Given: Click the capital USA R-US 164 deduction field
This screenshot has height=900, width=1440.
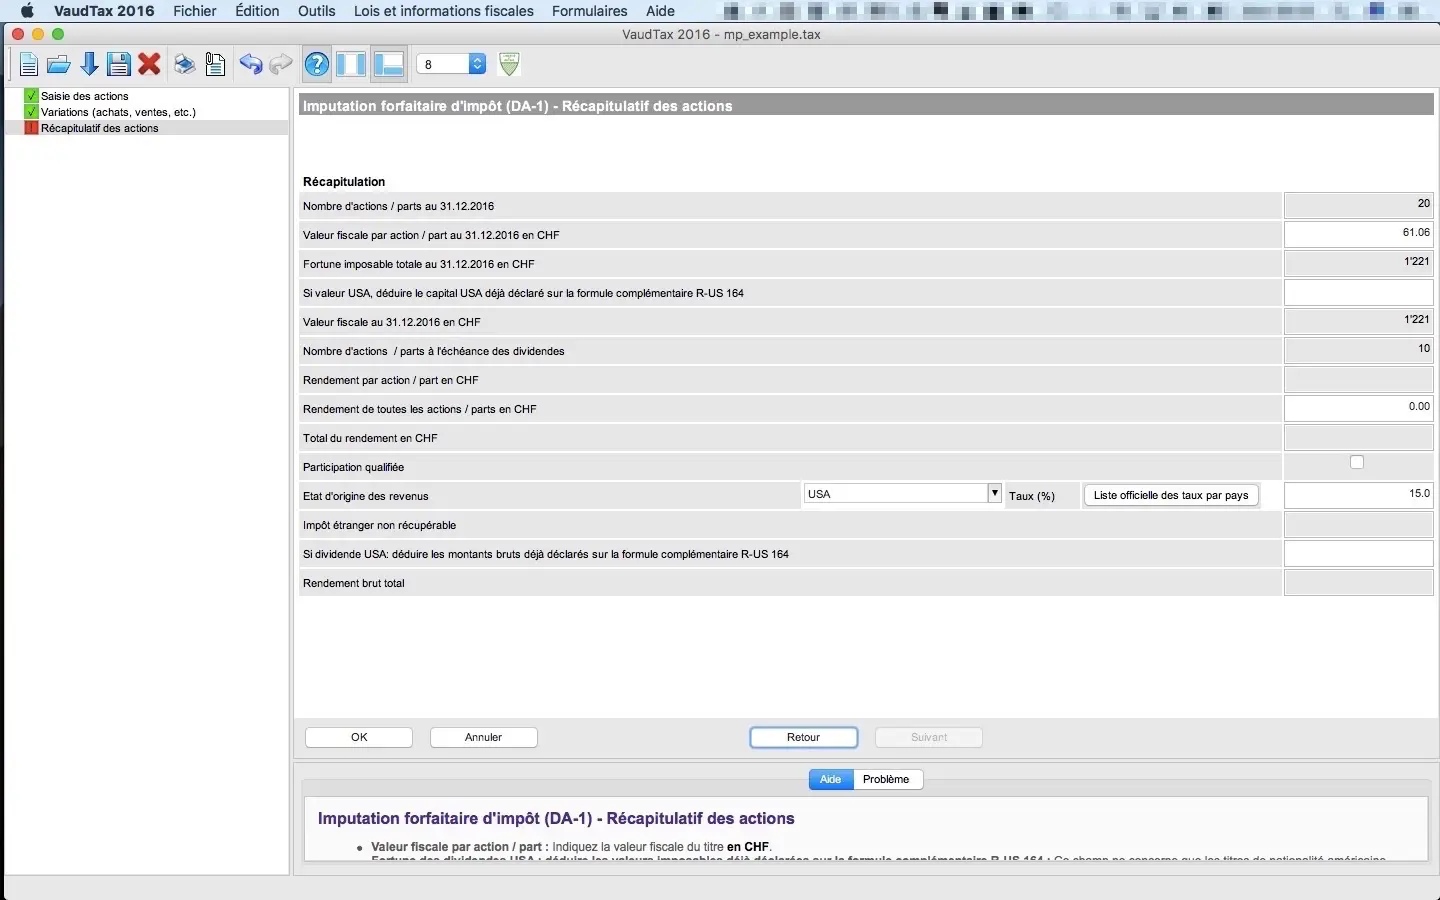Looking at the screenshot, I should (x=1359, y=292).
